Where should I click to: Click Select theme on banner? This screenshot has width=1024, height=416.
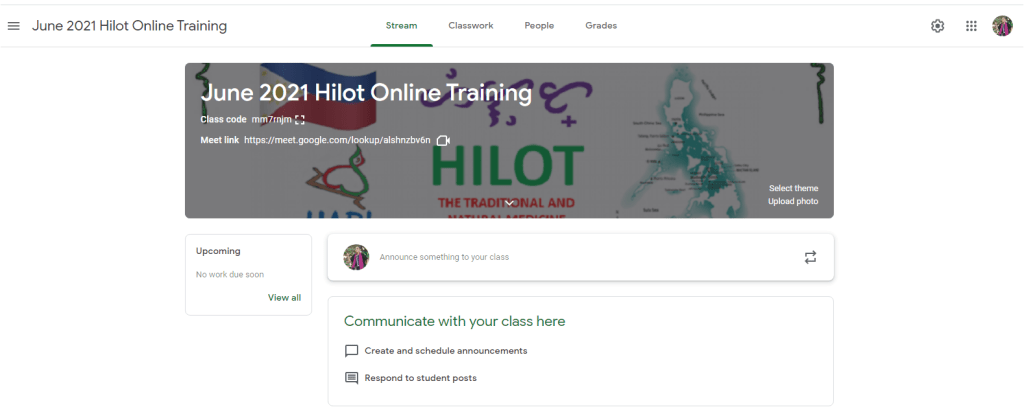pos(793,188)
